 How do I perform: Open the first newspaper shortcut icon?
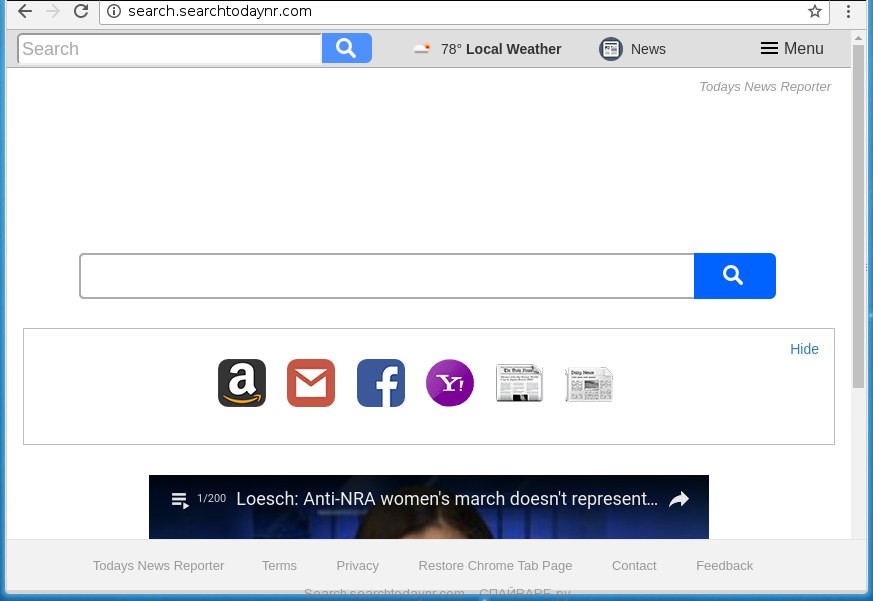tap(519, 383)
